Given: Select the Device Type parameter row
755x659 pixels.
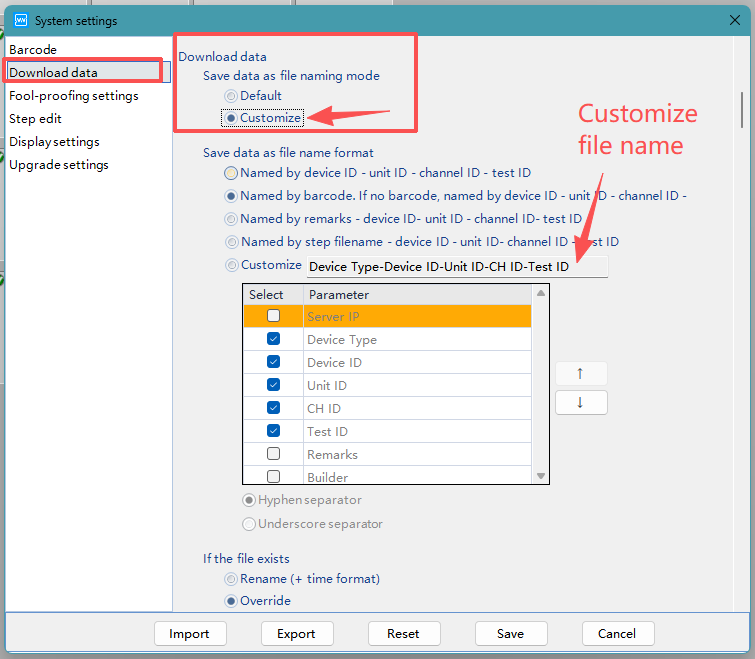Looking at the screenshot, I should click(x=387, y=339).
